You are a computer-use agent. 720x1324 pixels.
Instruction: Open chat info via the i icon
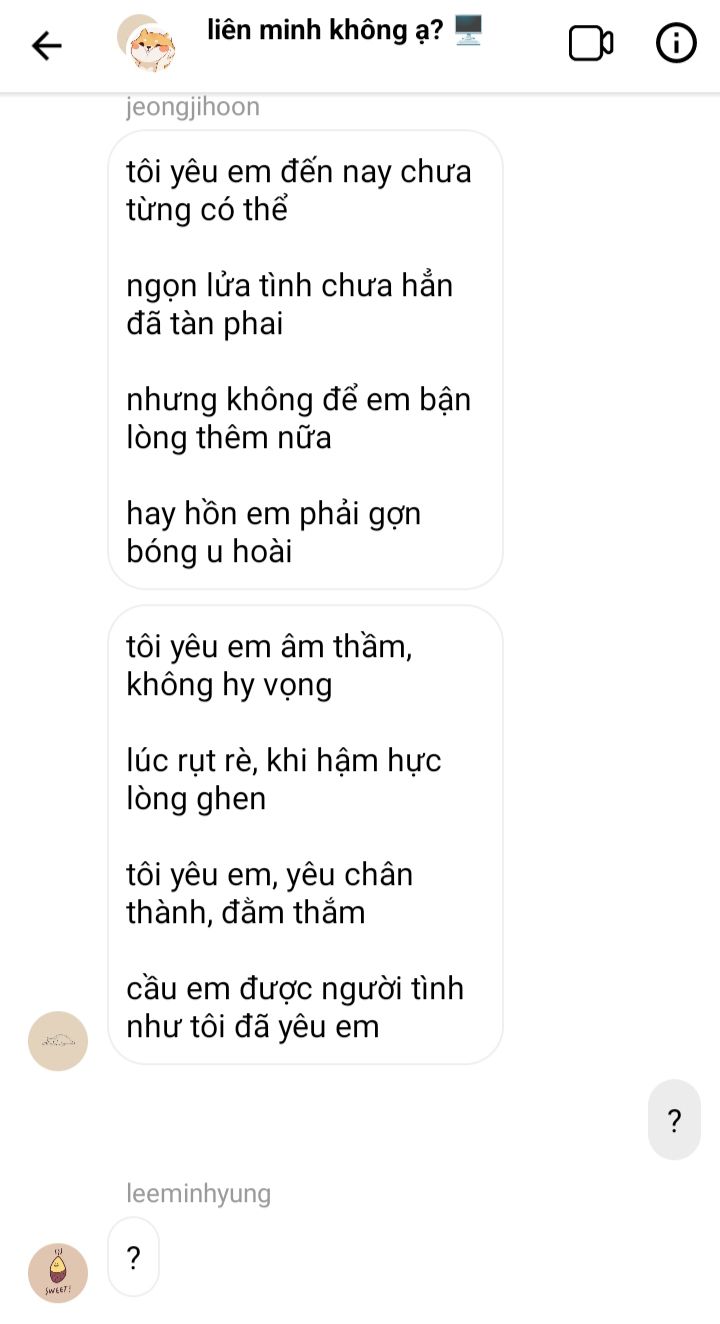[x=676, y=43]
